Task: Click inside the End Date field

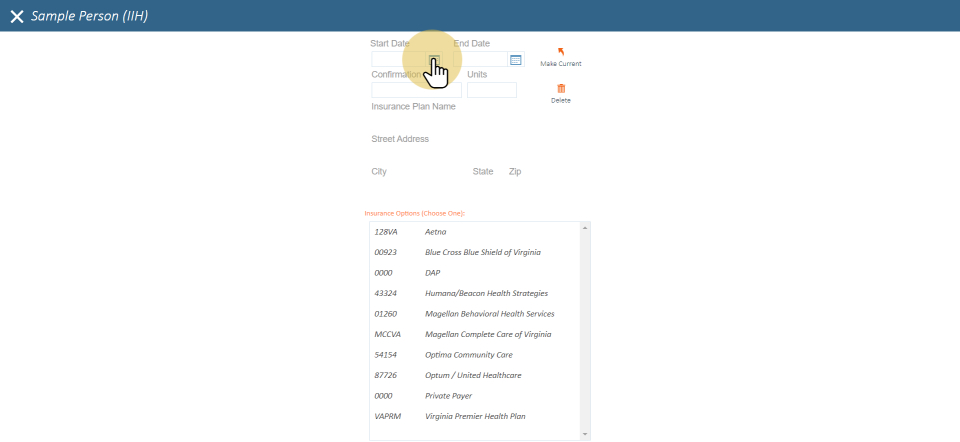Action: [x=480, y=60]
